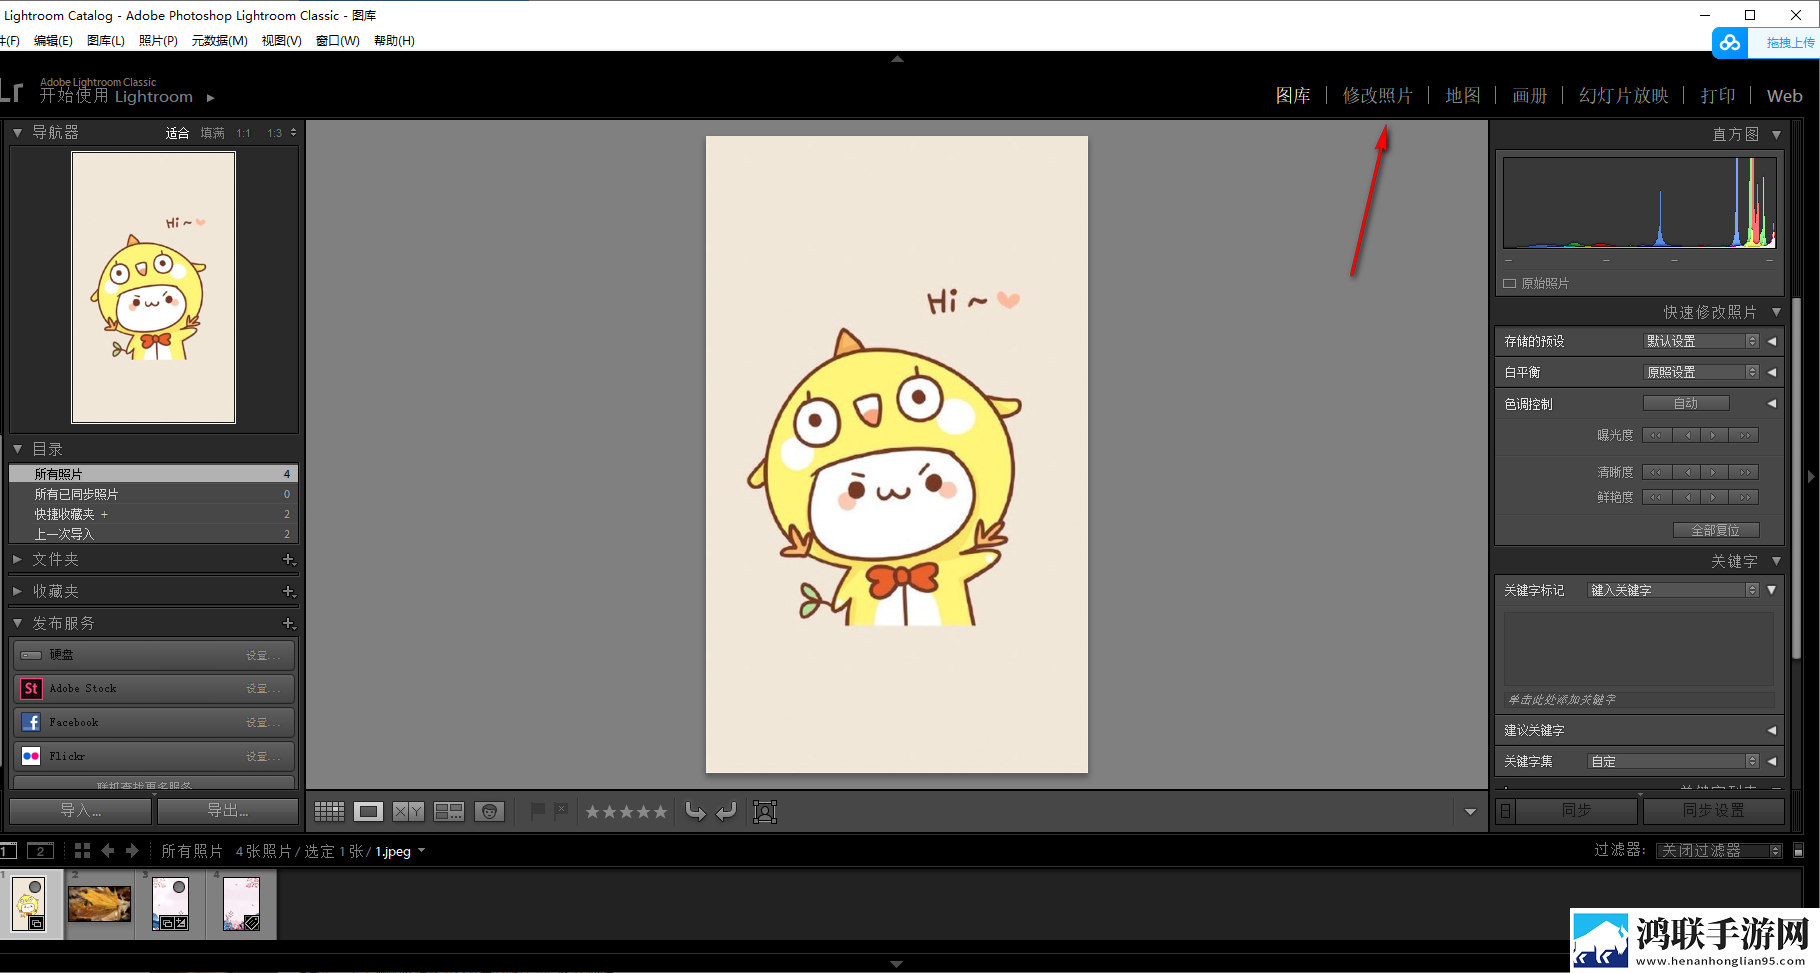Go back with the filmstrip left arrow
The width and height of the screenshot is (1820, 973).
coord(108,851)
